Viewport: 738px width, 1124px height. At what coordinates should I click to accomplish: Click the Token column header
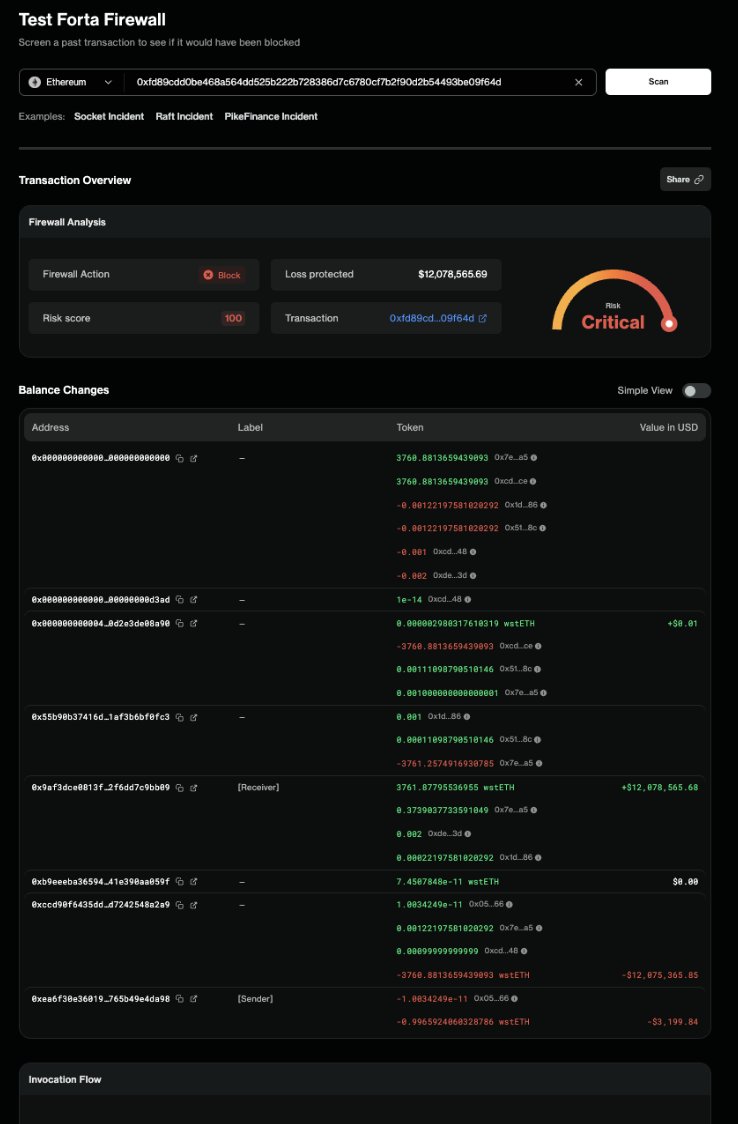[410, 427]
